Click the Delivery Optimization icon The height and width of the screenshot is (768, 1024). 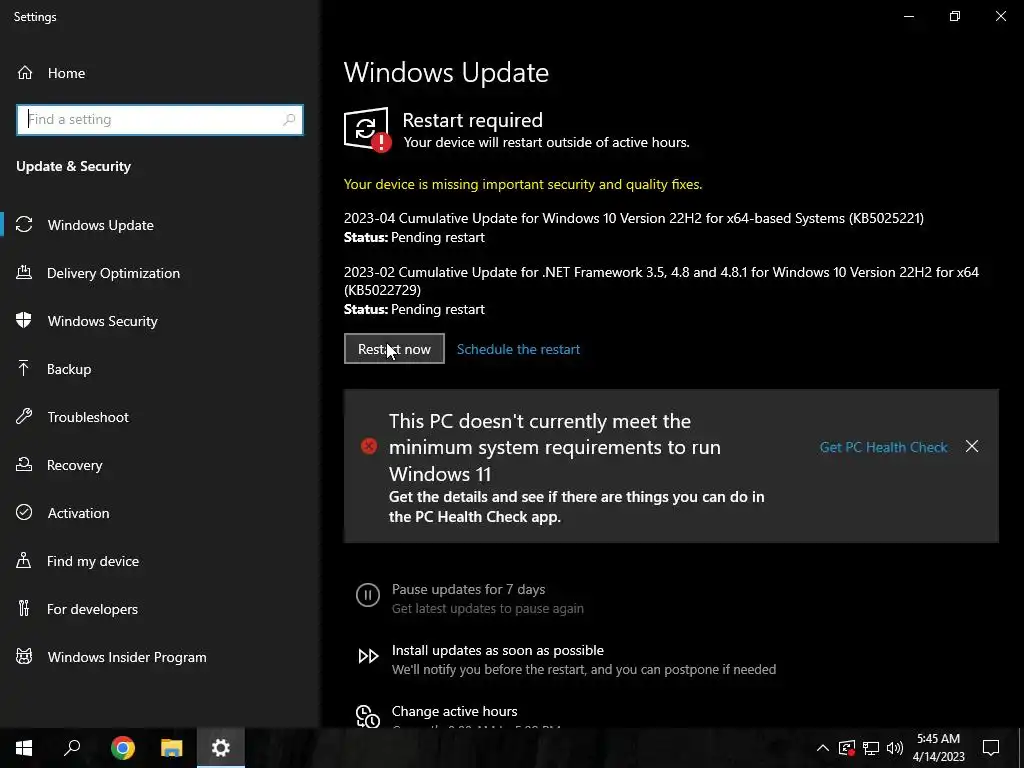[24, 273]
